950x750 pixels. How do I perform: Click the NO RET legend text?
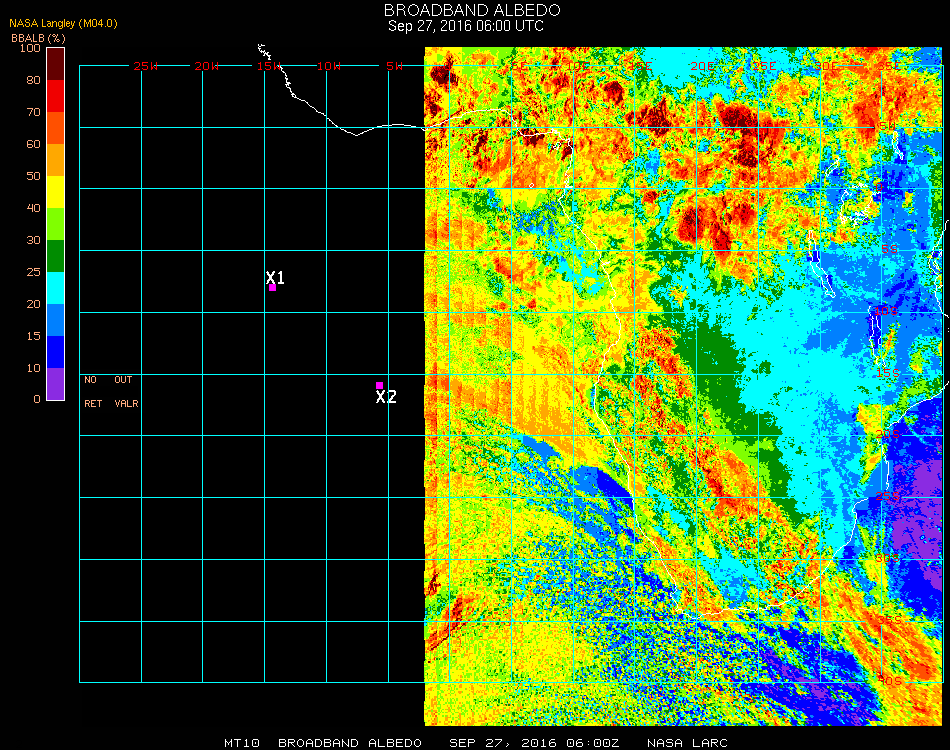(91, 392)
